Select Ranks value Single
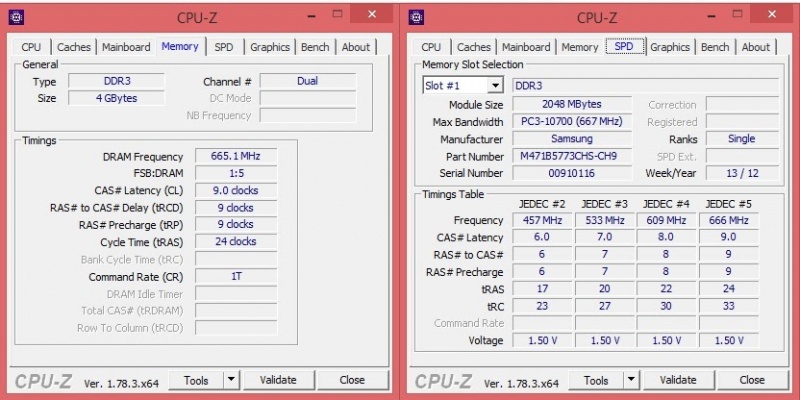This screenshot has width=800, height=400. coord(742,139)
